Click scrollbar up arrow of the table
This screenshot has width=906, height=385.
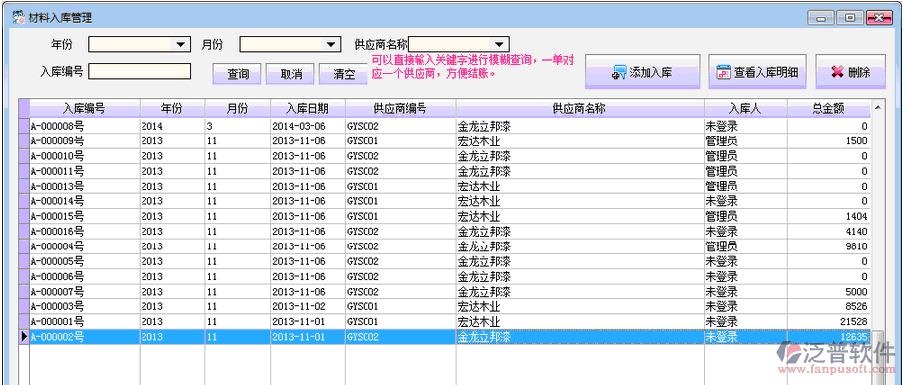[877, 108]
